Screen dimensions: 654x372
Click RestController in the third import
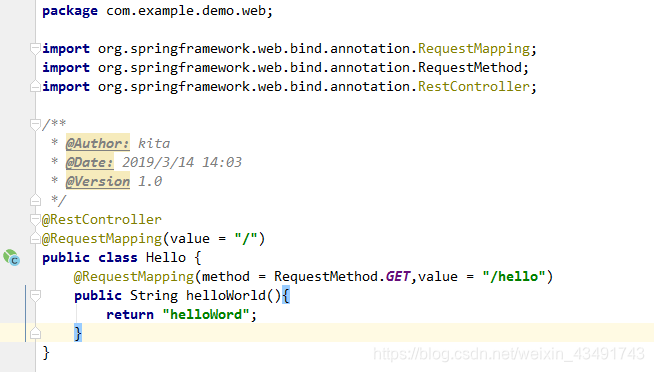474,86
